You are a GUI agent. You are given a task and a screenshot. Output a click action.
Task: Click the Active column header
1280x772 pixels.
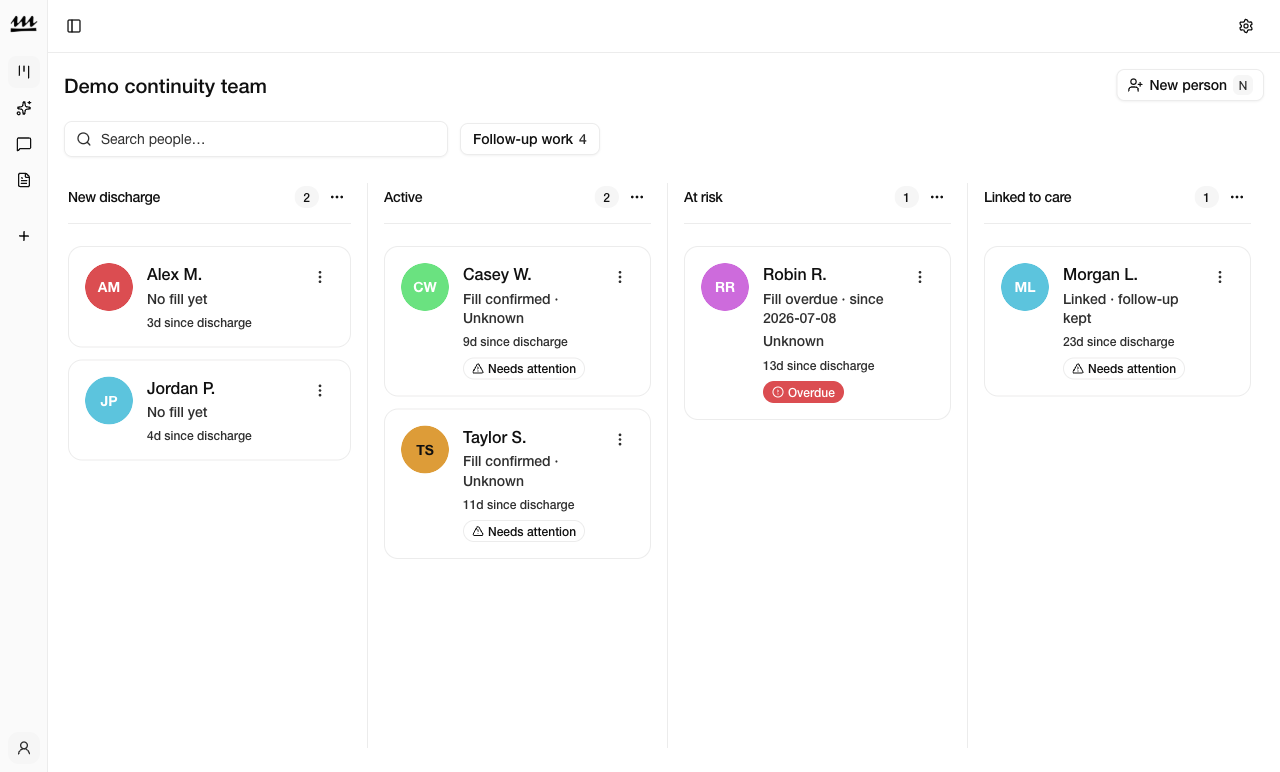pyautogui.click(x=403, y=197)
